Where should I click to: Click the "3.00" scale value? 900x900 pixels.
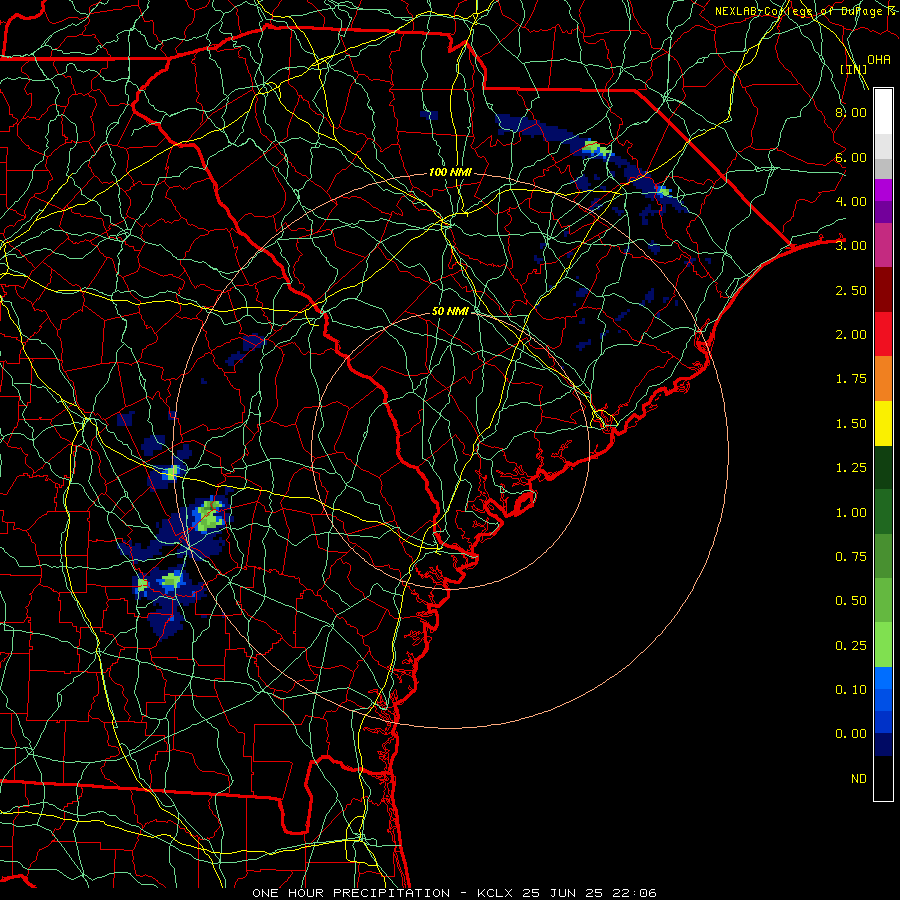click(x=851, y=246)
